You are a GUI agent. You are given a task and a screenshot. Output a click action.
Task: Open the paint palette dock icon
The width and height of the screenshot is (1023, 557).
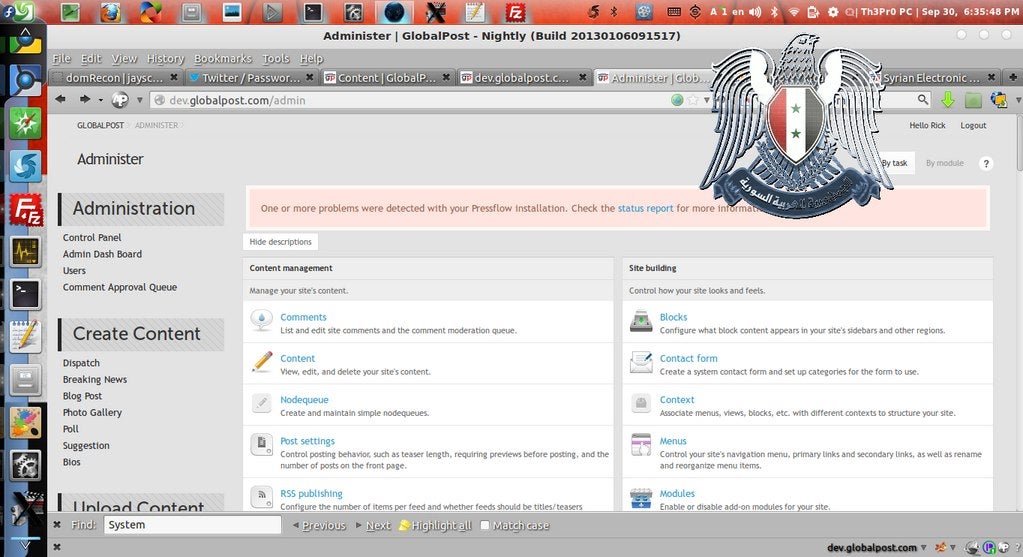(25, 422)
